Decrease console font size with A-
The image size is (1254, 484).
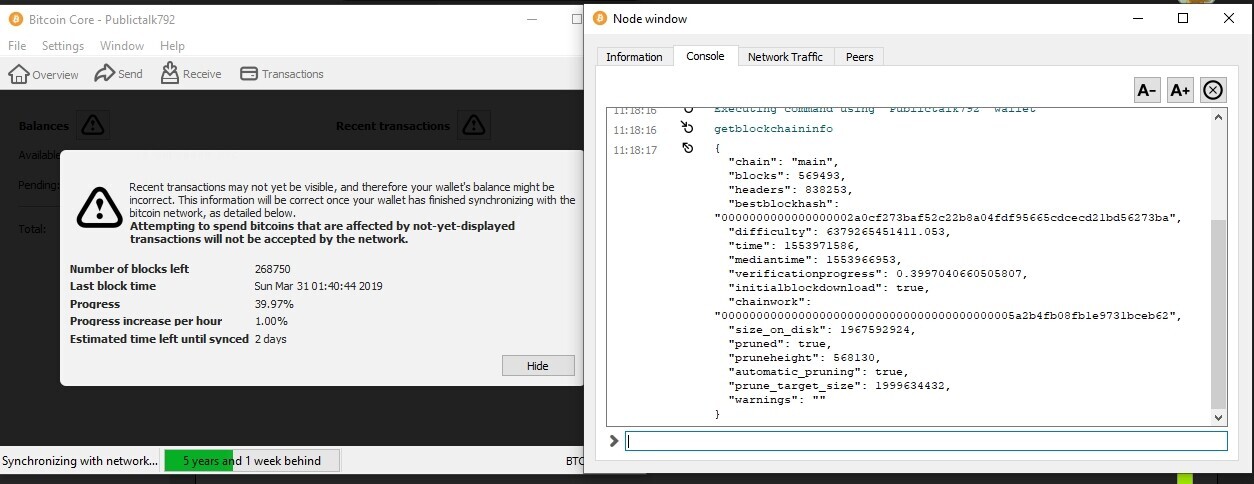pos(1147,90)
